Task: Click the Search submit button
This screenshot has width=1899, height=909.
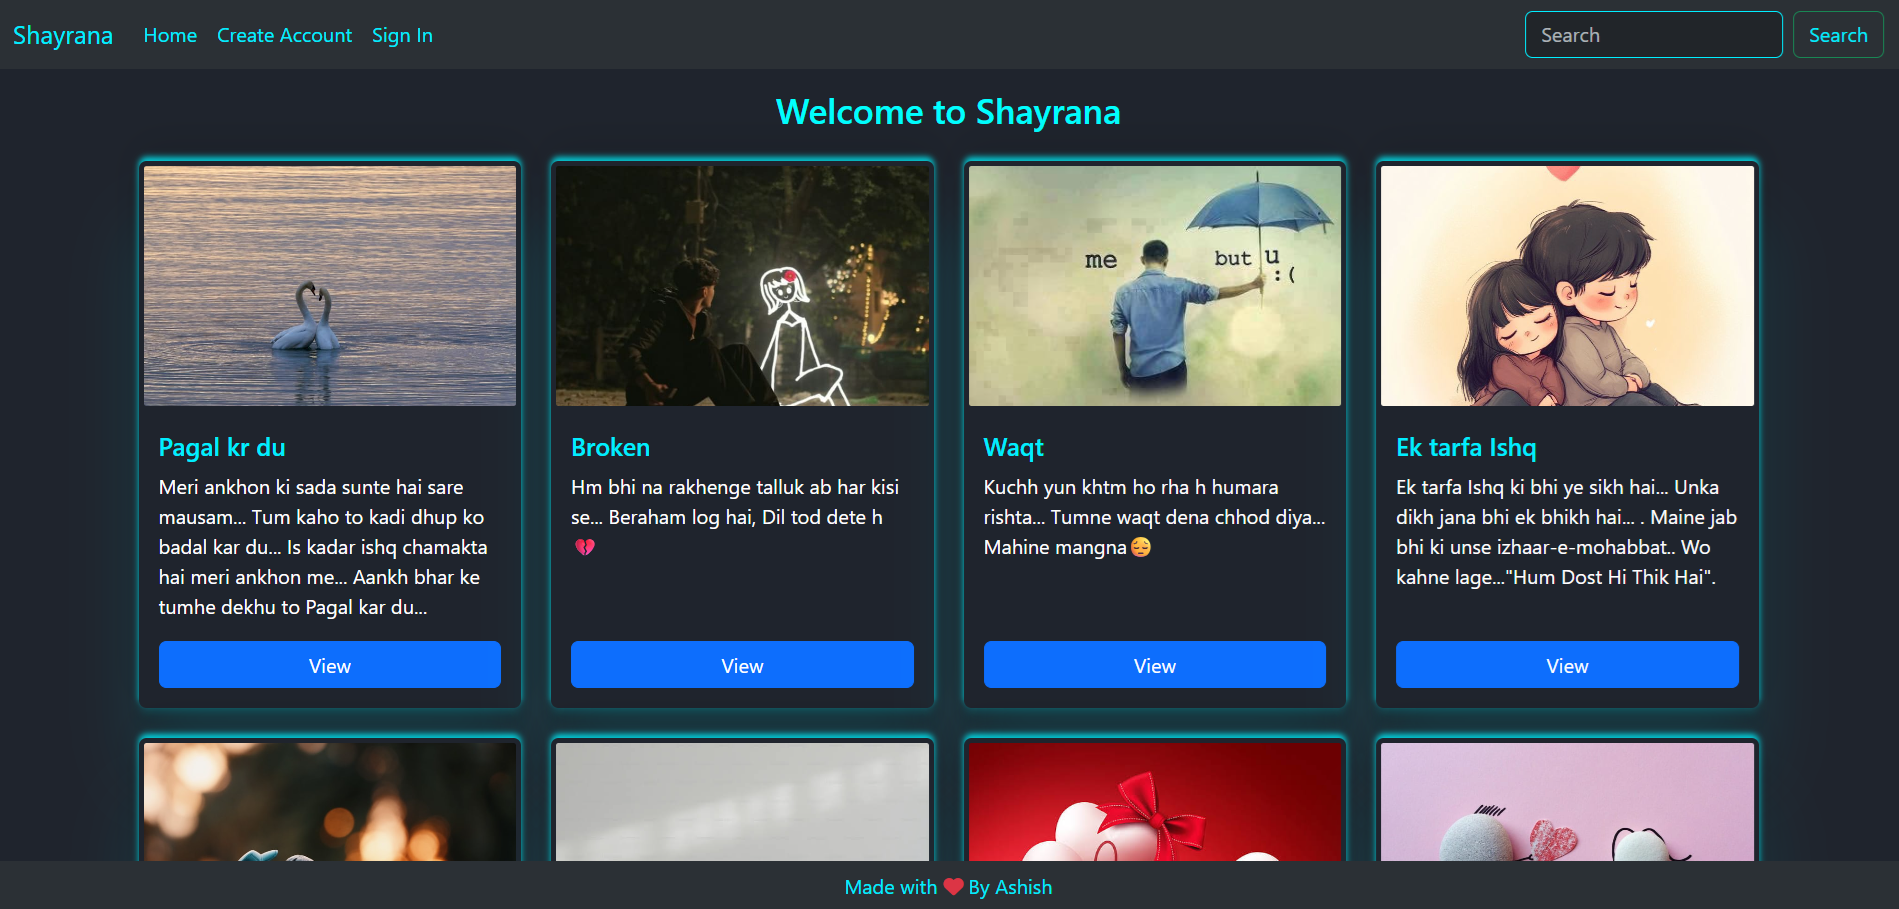Action: point(1837,35)
